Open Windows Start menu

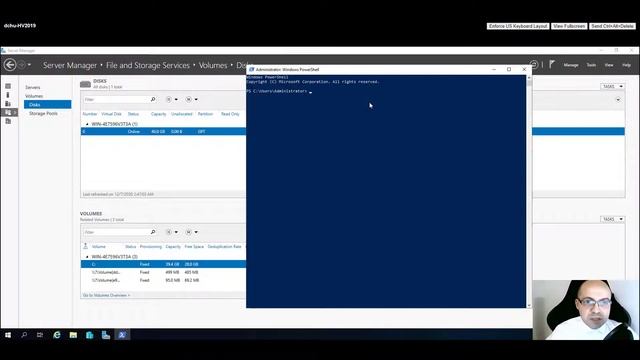(8, 335)
